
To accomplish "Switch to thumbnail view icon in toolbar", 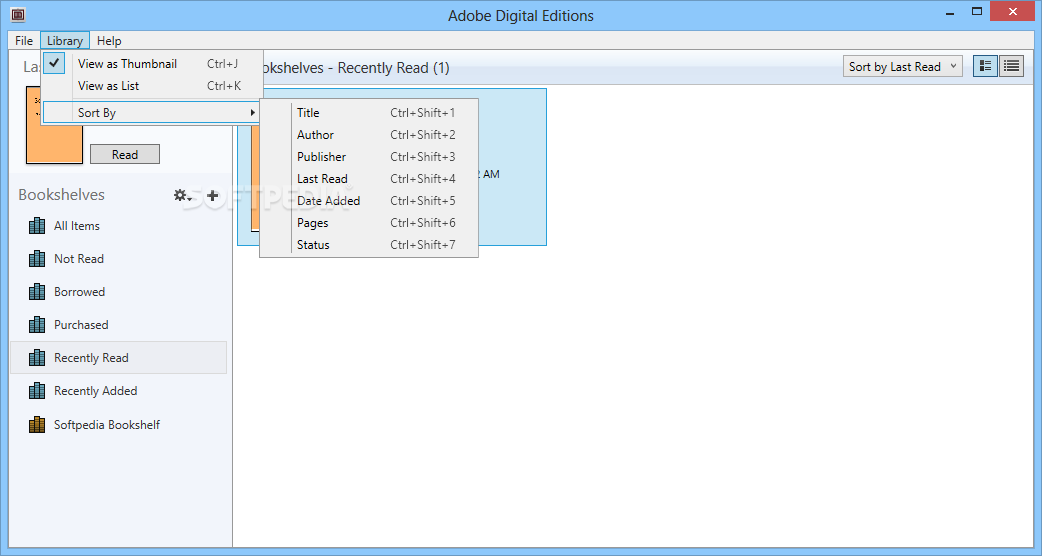I will tap(986, 66).
